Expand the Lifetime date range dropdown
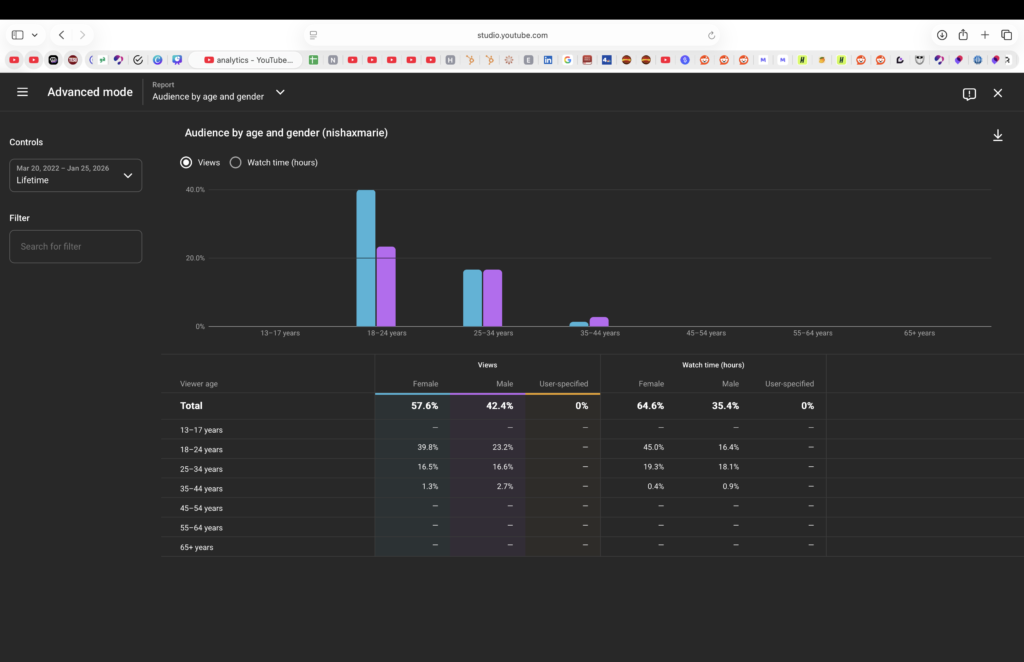Screen dimensions: 1024x662 (75, 175)
